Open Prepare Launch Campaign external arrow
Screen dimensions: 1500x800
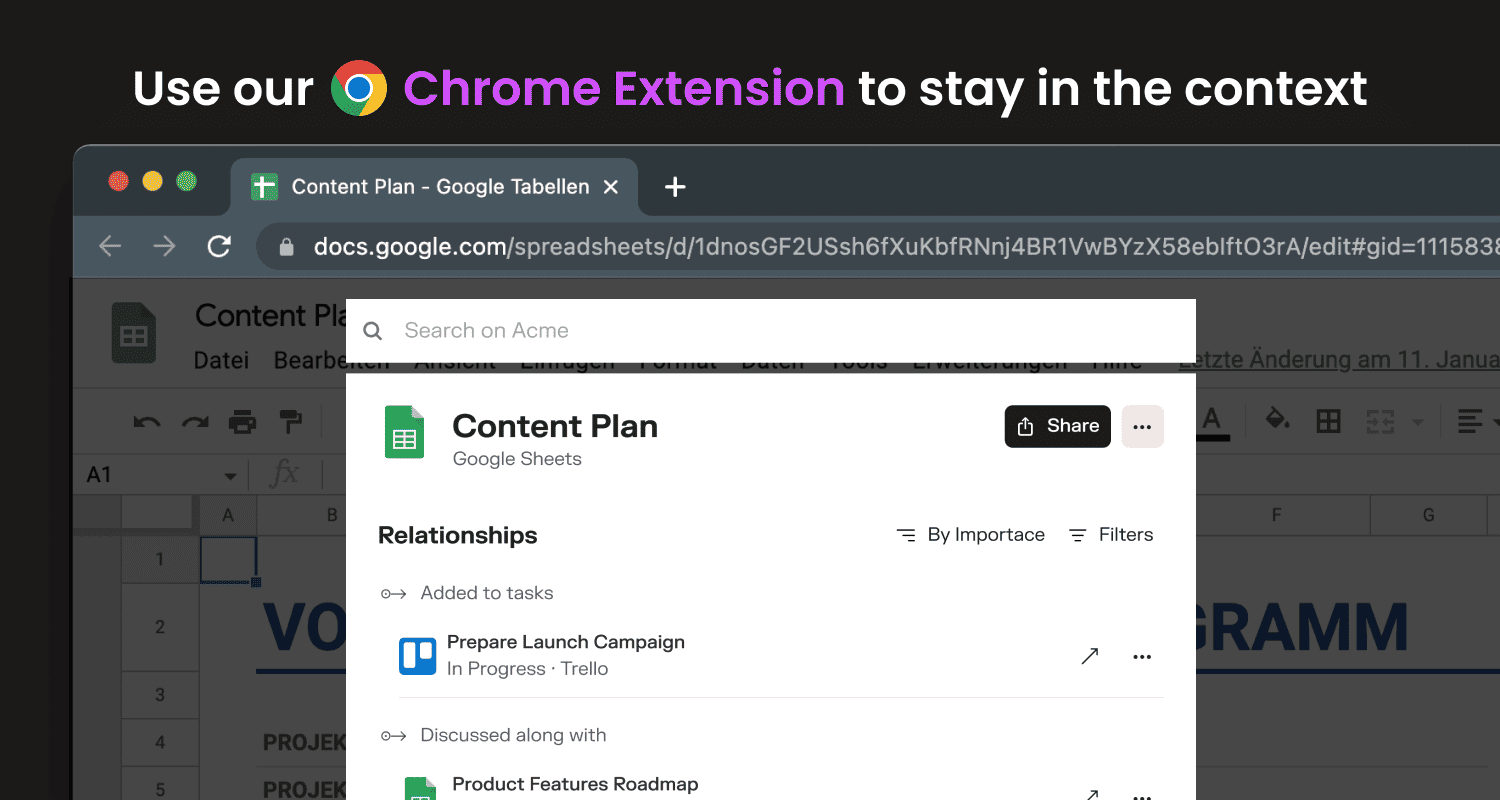(x=1090, y=656)
